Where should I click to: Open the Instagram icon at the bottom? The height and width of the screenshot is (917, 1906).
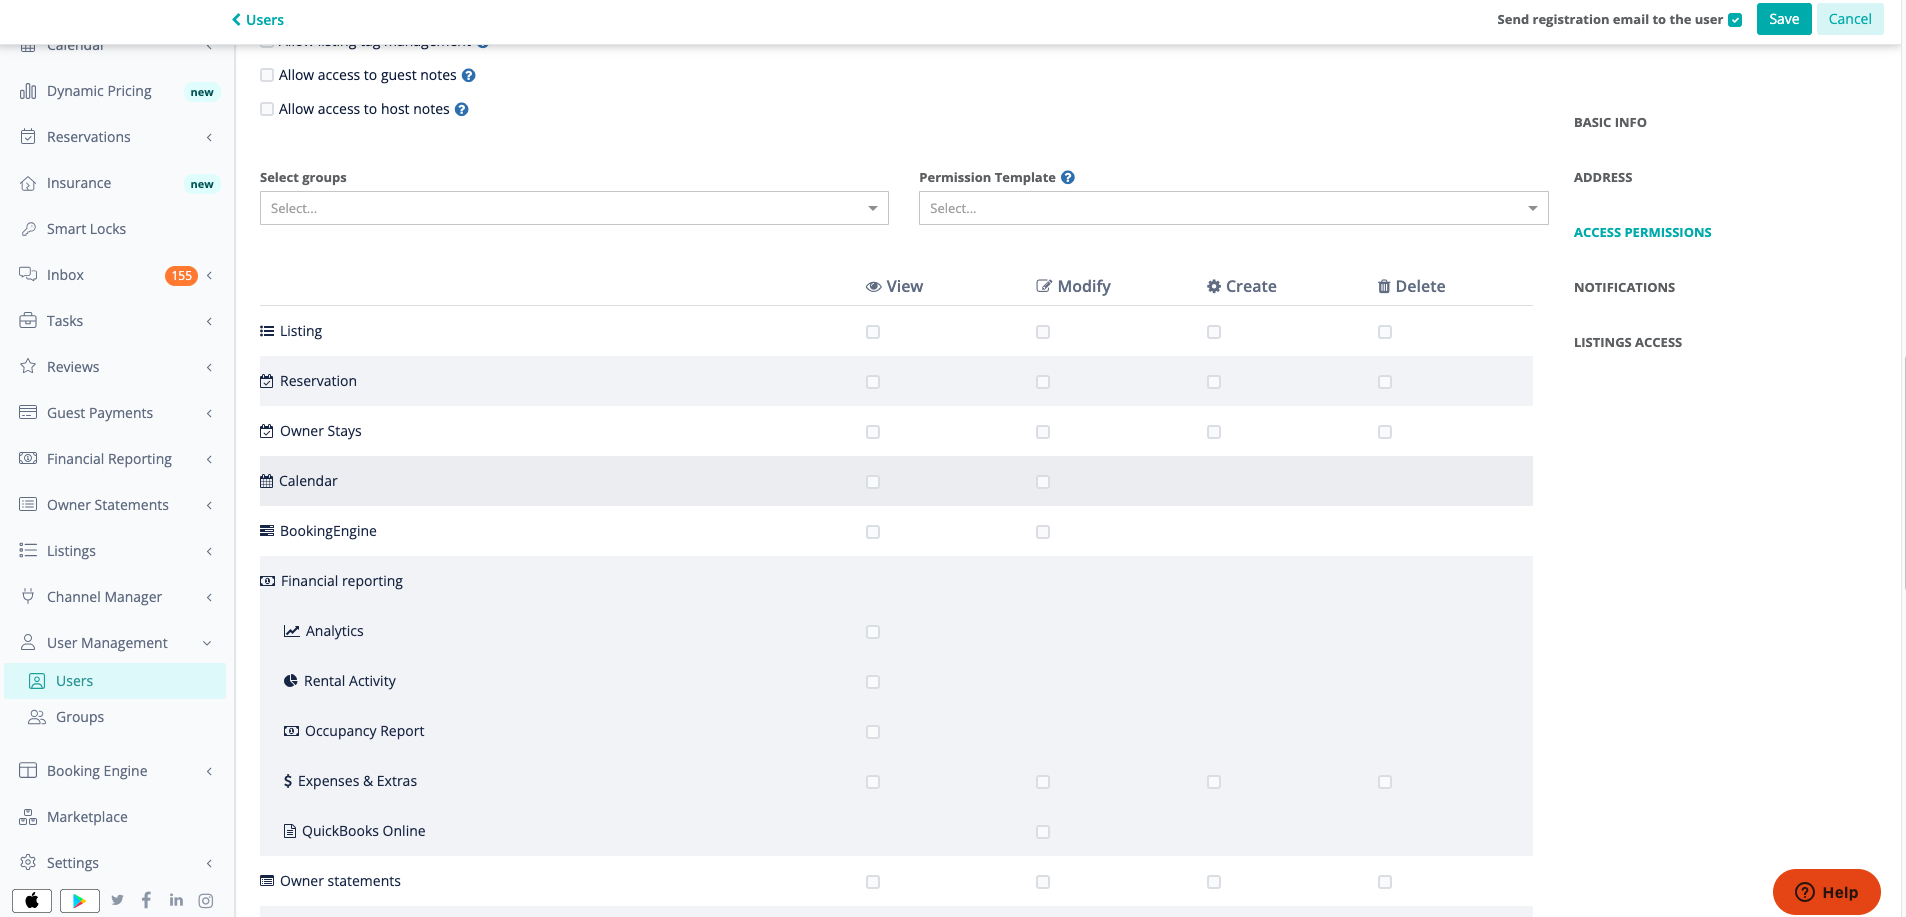[x=205, y=900]
